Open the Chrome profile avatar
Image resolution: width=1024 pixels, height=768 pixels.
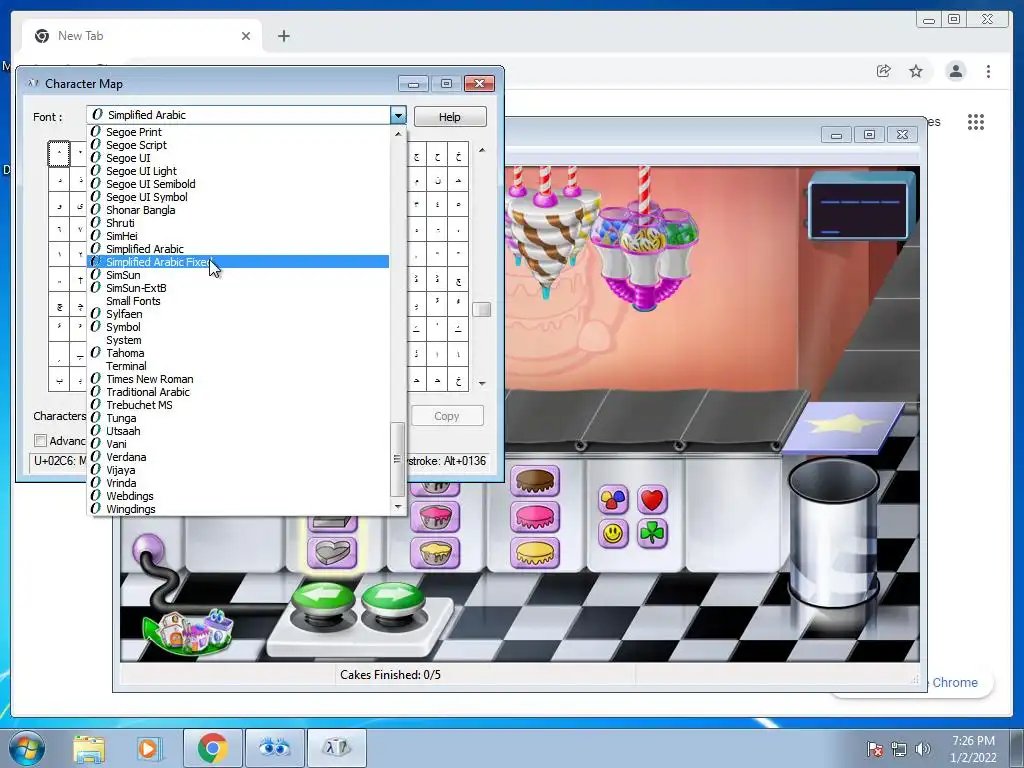click(955, 71)
